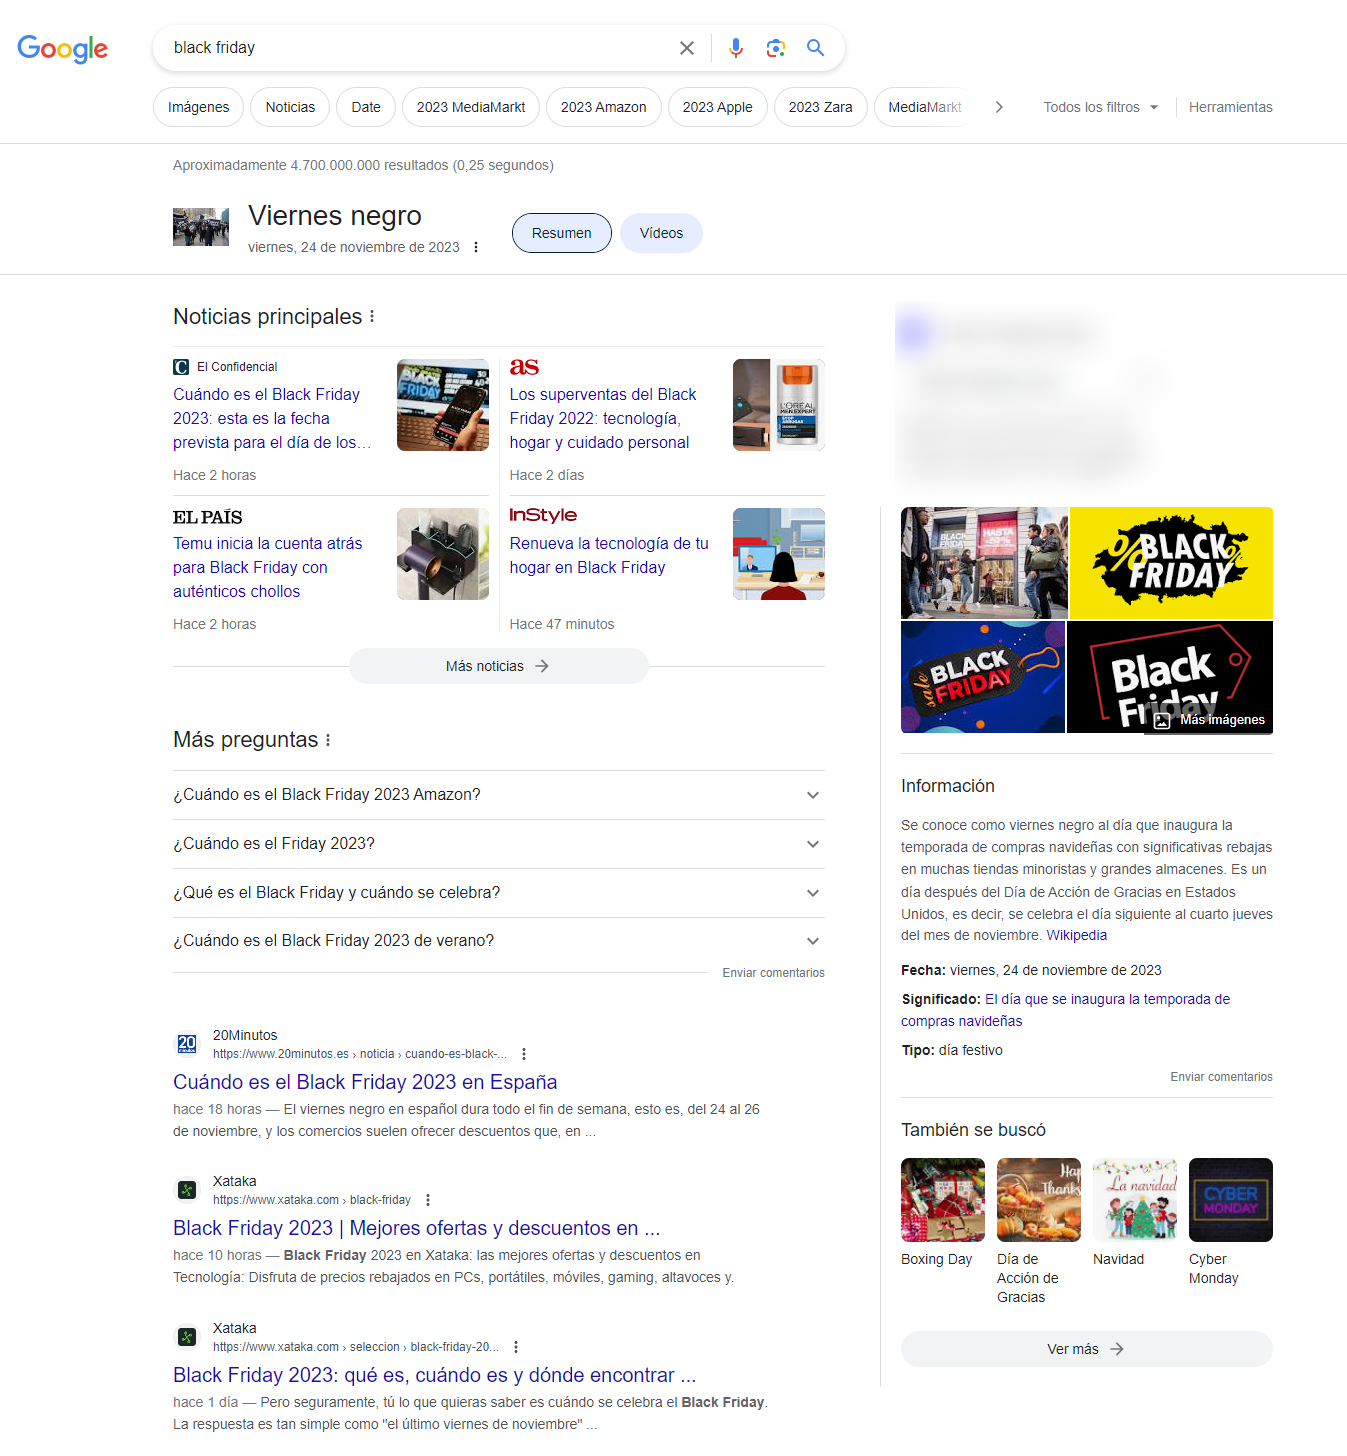Select the Date filter chip

tap(366, 107)
